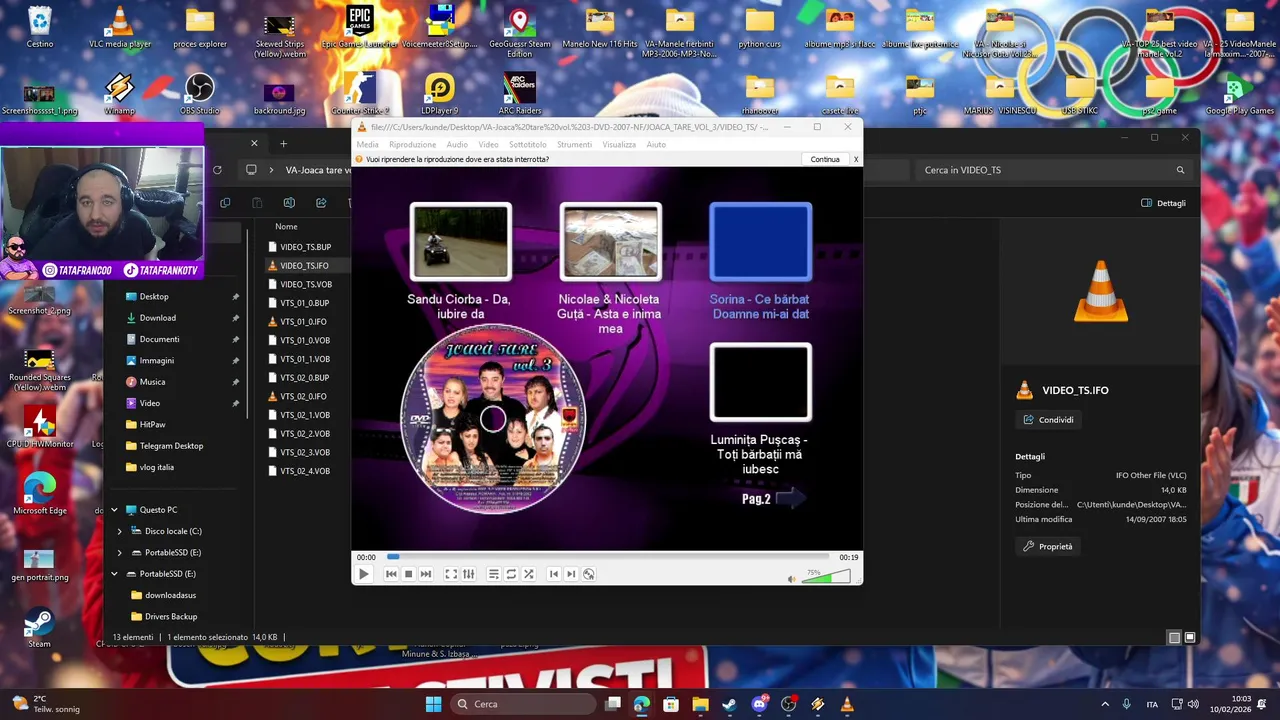Click the Explorer refresh icon
Screen dimensions: 1280x720
(217, 170)
